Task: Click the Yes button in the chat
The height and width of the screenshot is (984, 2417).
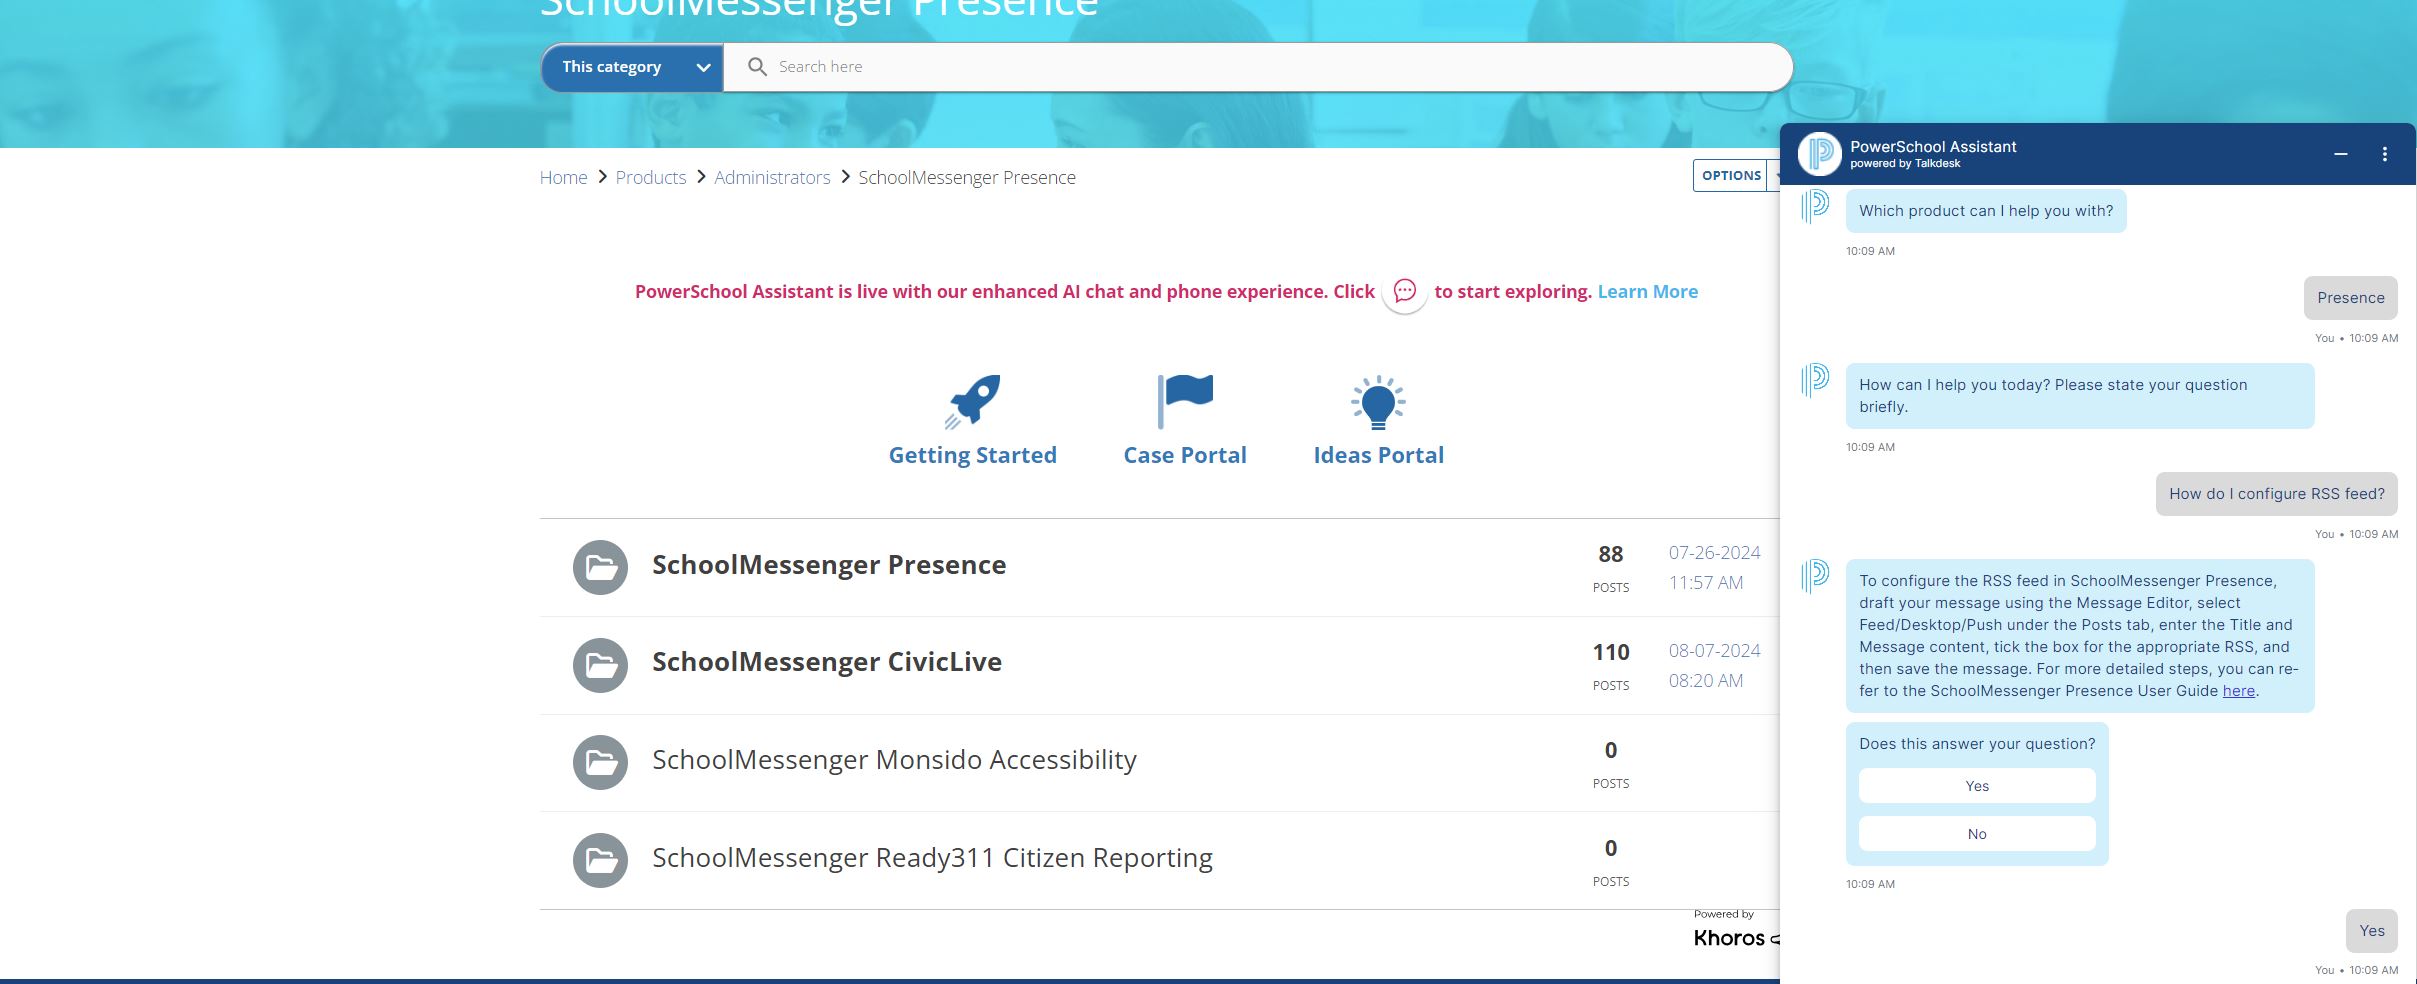Action: click(x=1976, y=786)
